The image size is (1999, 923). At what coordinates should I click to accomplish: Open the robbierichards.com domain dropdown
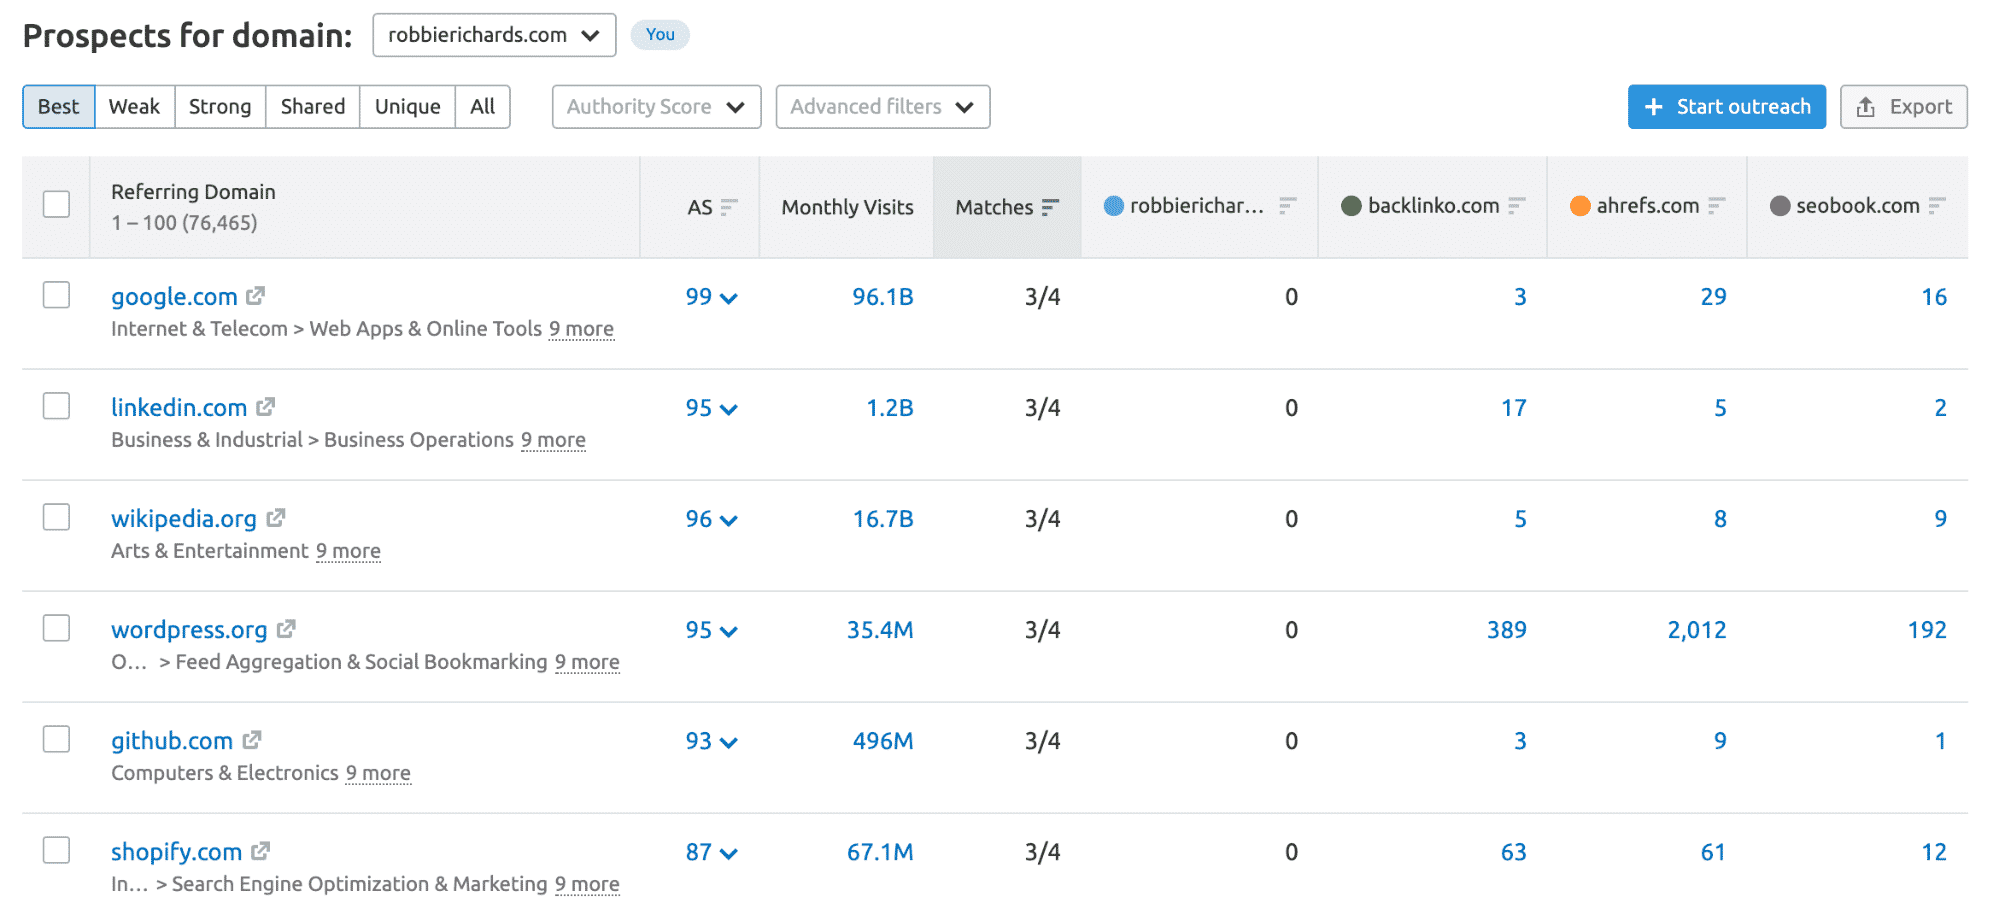494,35
